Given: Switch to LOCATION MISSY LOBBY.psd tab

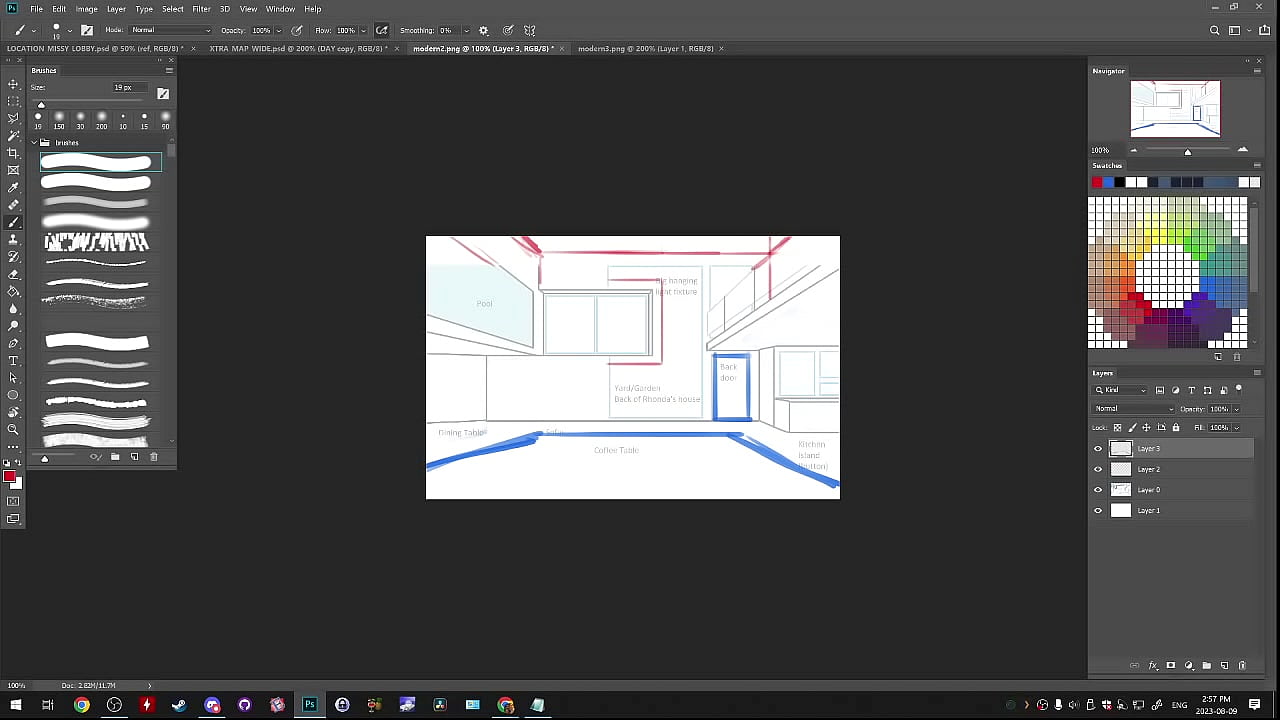Looking at the screenshot, I should [95, 48].
